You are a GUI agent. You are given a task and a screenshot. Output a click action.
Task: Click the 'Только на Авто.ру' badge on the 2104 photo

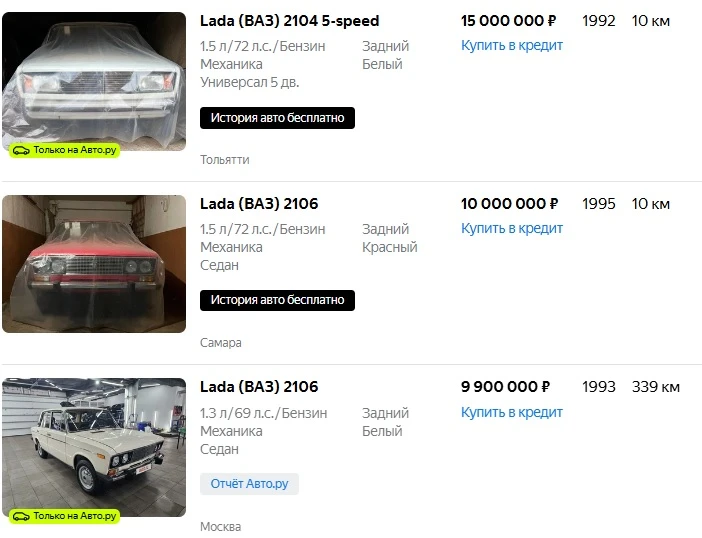[64, 150]
